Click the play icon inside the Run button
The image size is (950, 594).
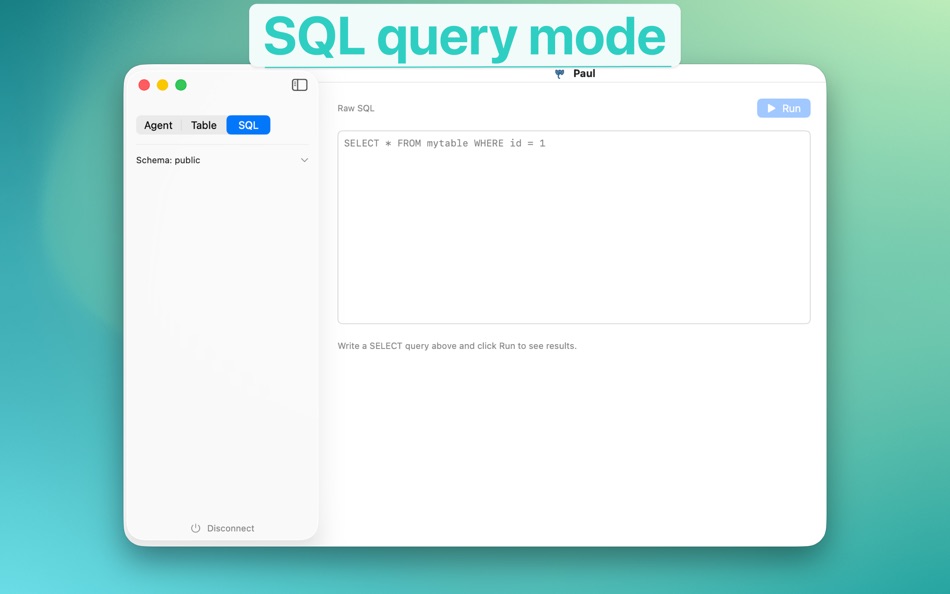(772, 107)
